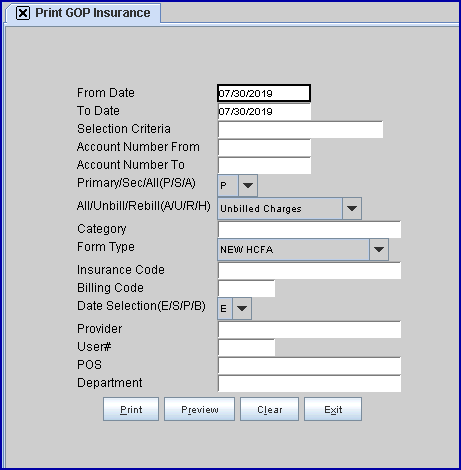Screen dimensions: 461x470
Task: Click the Provider input field
Action: coord(309,329)
